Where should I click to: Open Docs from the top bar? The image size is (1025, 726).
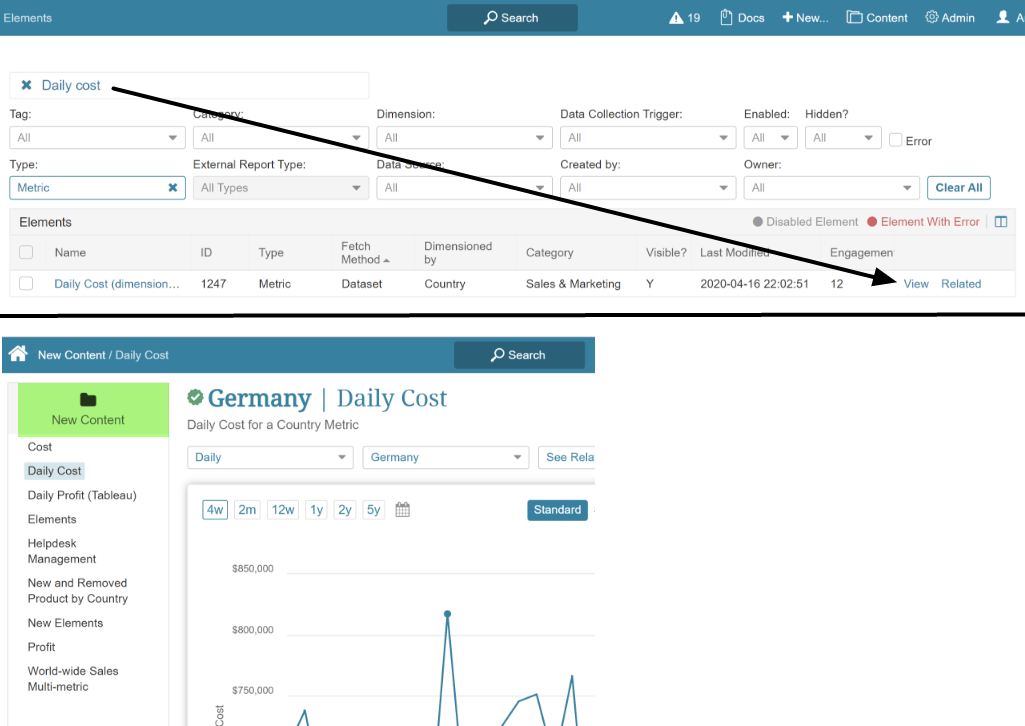742,18
